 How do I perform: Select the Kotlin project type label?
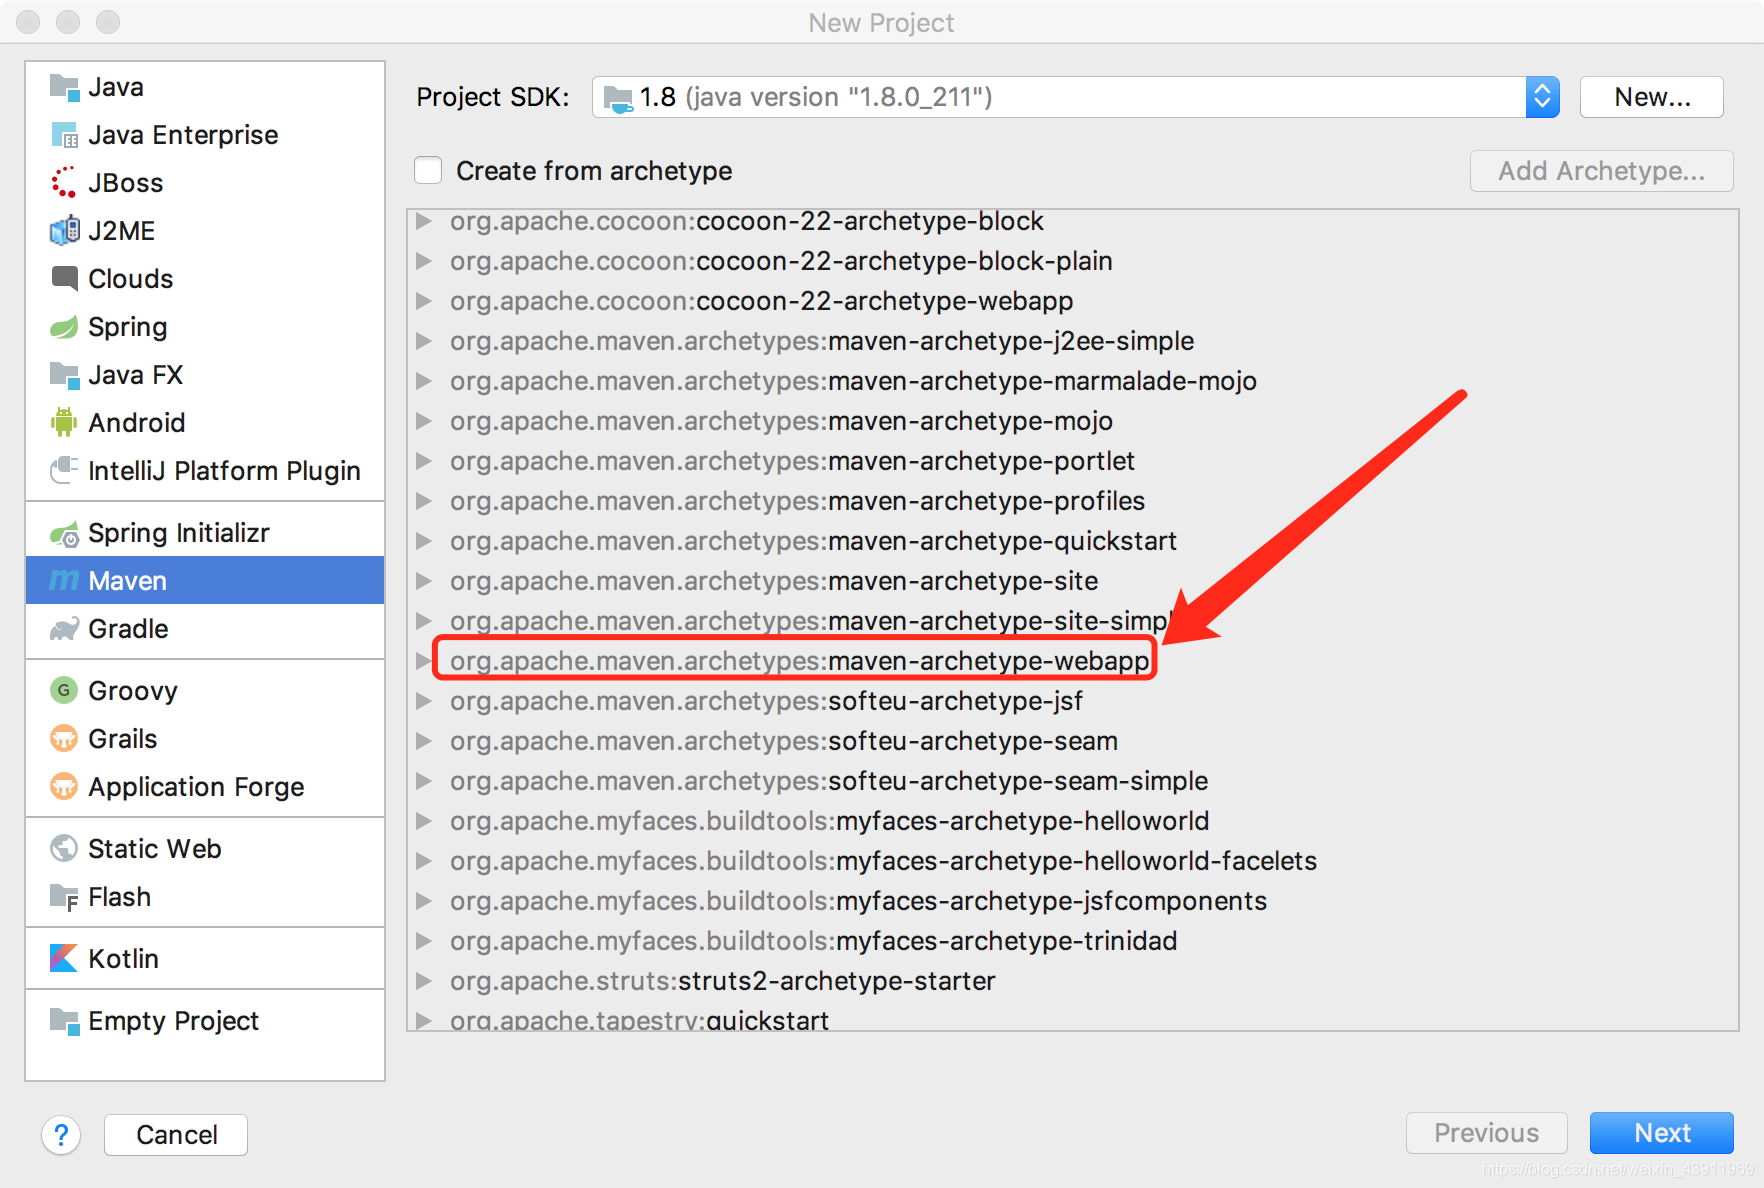tap(123, 959)
